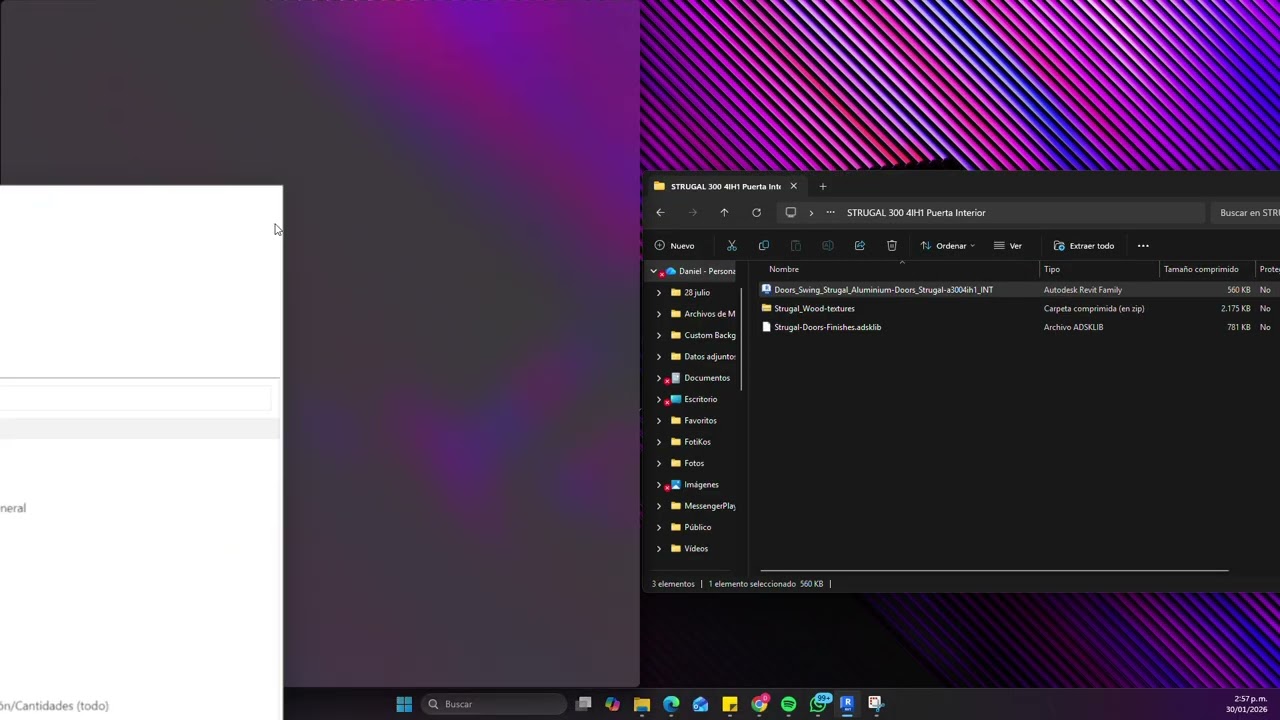Open the Videos folder in sidebar
1280x720 pixels.
coord(696,549)
